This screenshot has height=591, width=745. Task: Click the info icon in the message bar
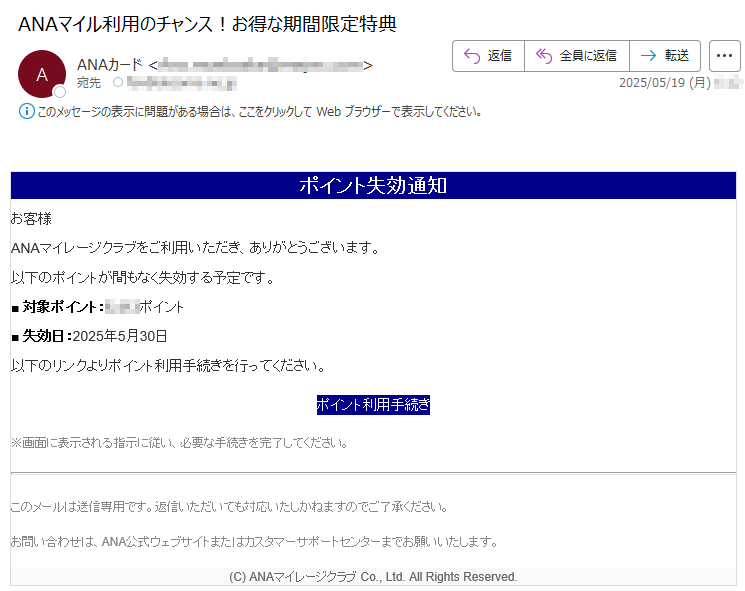coord(27,112)
